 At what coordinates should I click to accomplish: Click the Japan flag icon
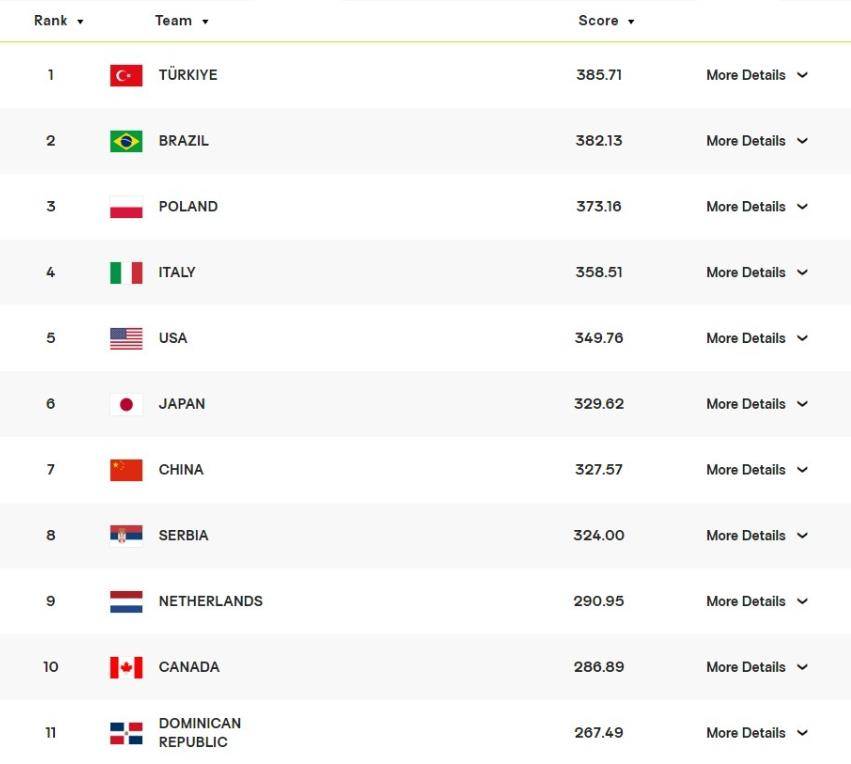[x=126, y=404]
